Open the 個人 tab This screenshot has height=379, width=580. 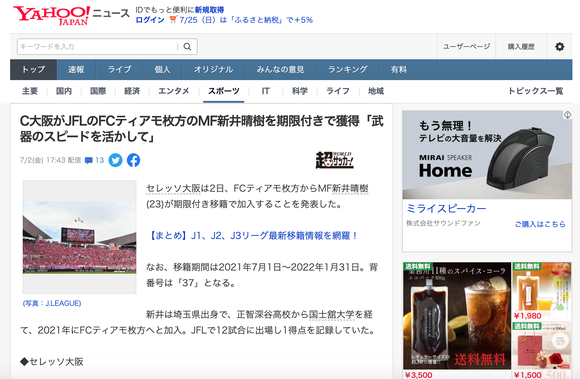162,70
